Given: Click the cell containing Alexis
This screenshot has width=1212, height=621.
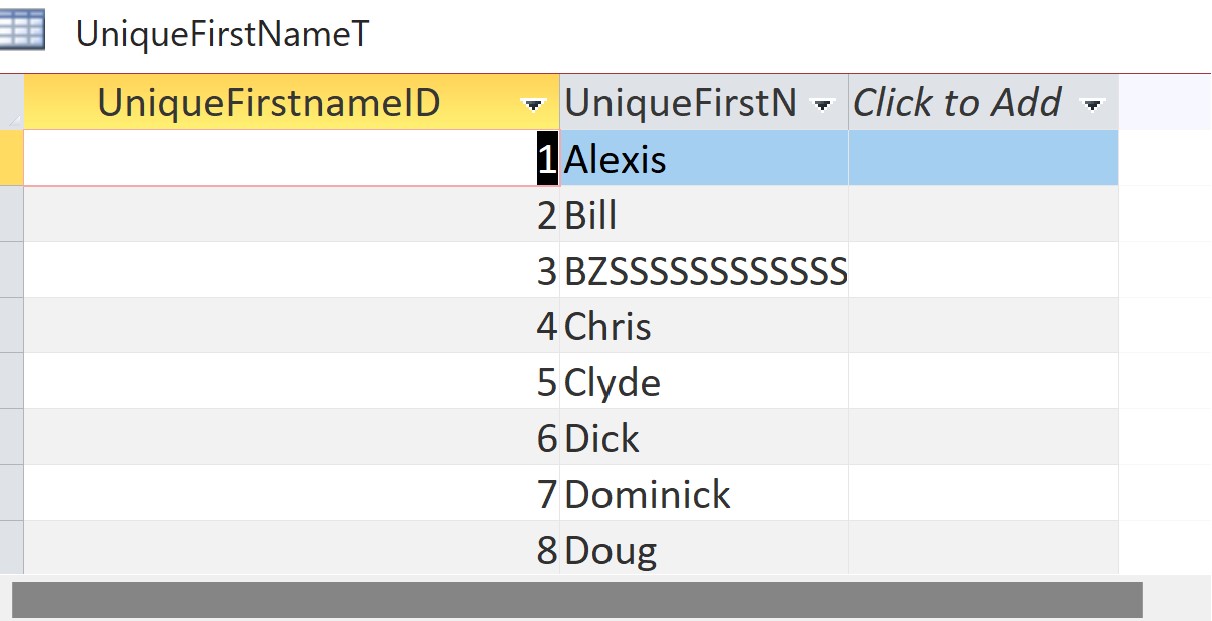Looking at the screenshot, I should point(703,159).
